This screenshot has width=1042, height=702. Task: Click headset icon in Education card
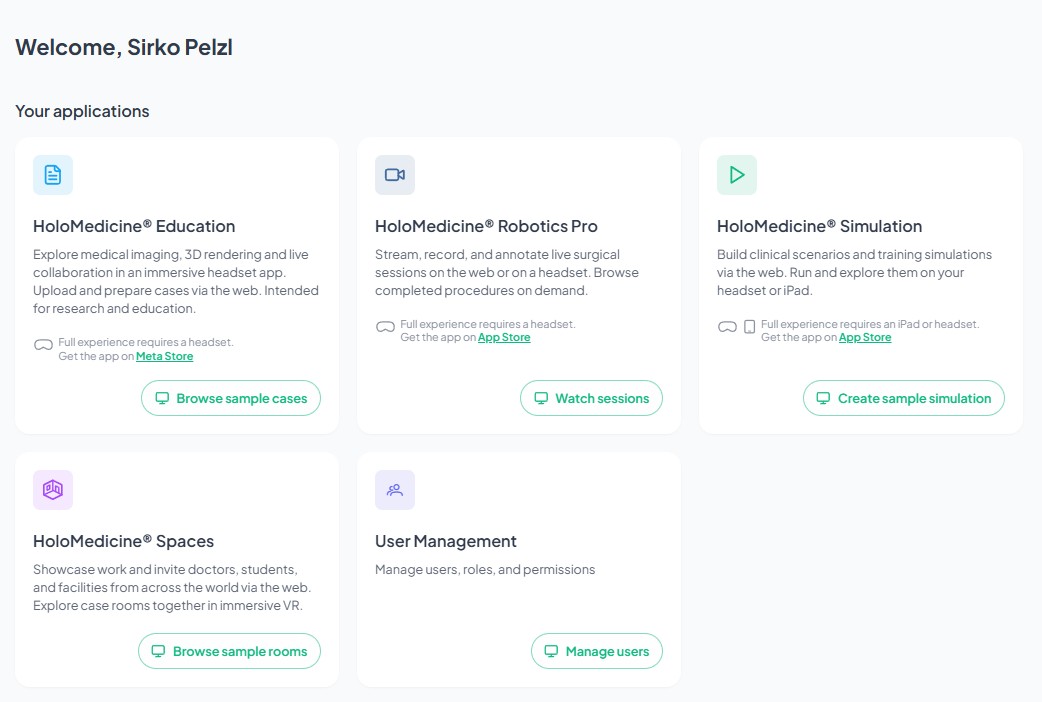tap(43, 344)
